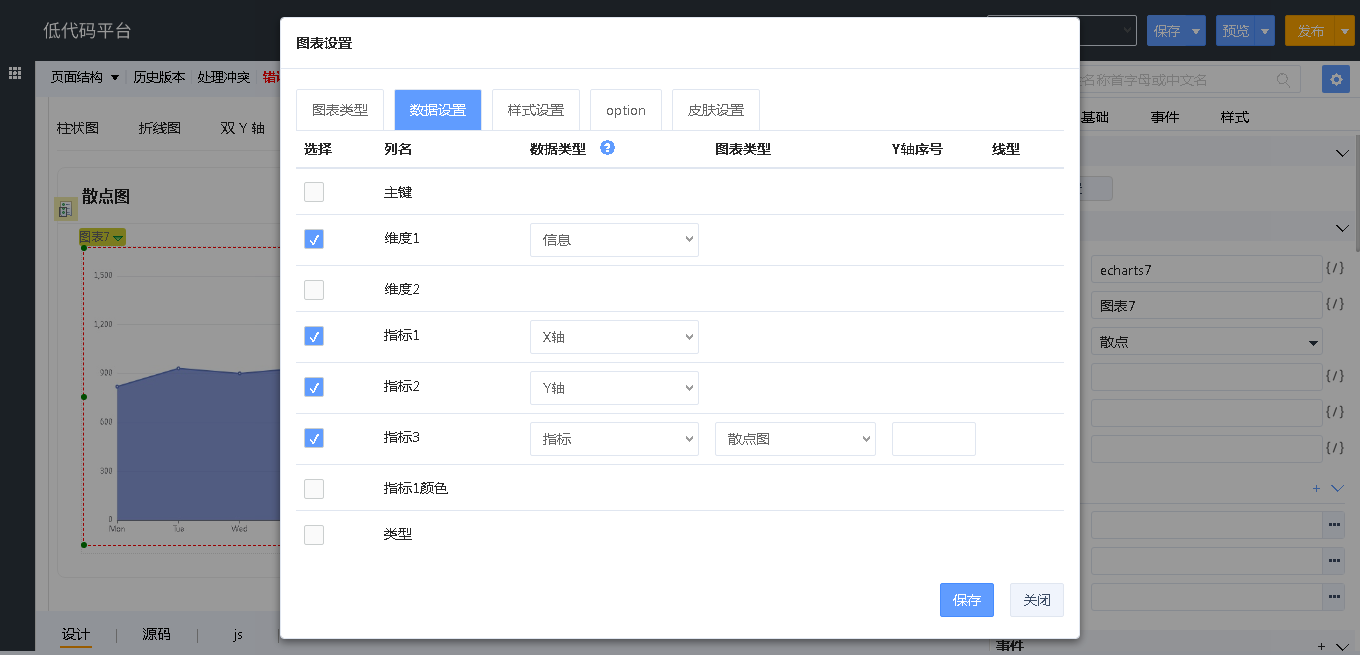Open the 事件 tab in properties panel
Viewport: 1360px width, 655px height.
coord(1165,117)
